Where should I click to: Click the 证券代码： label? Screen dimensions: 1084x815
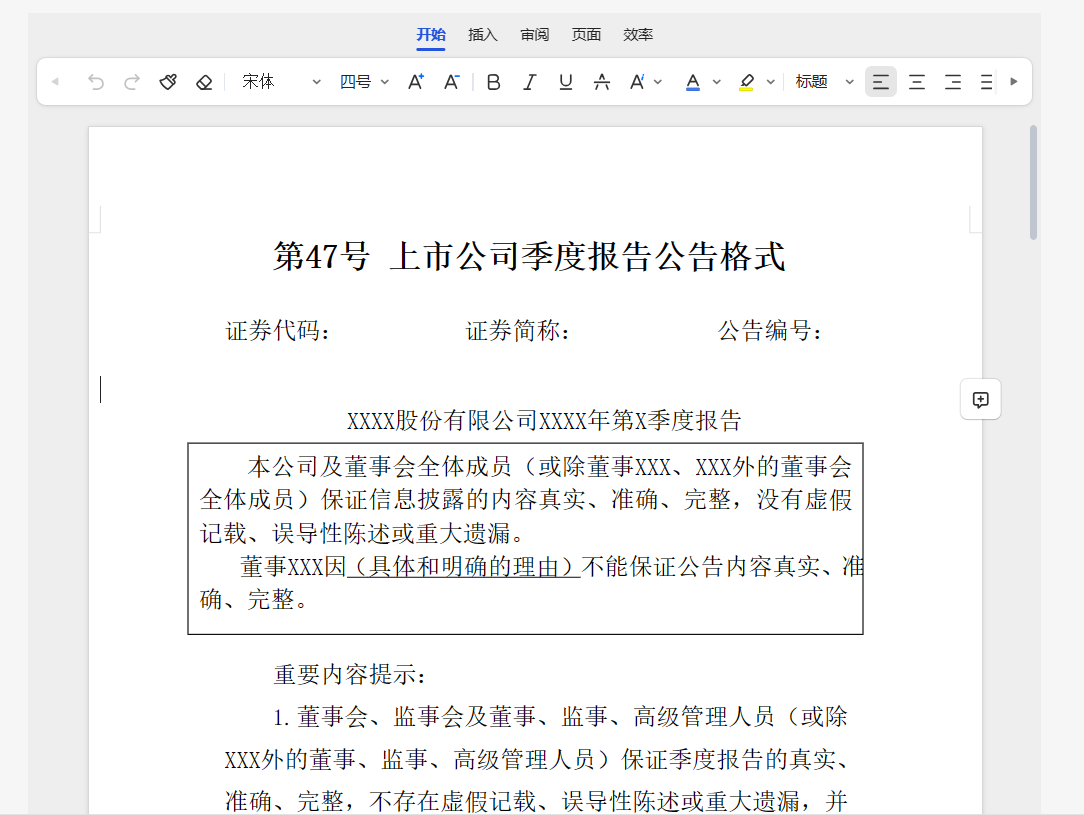coord(278,331)
